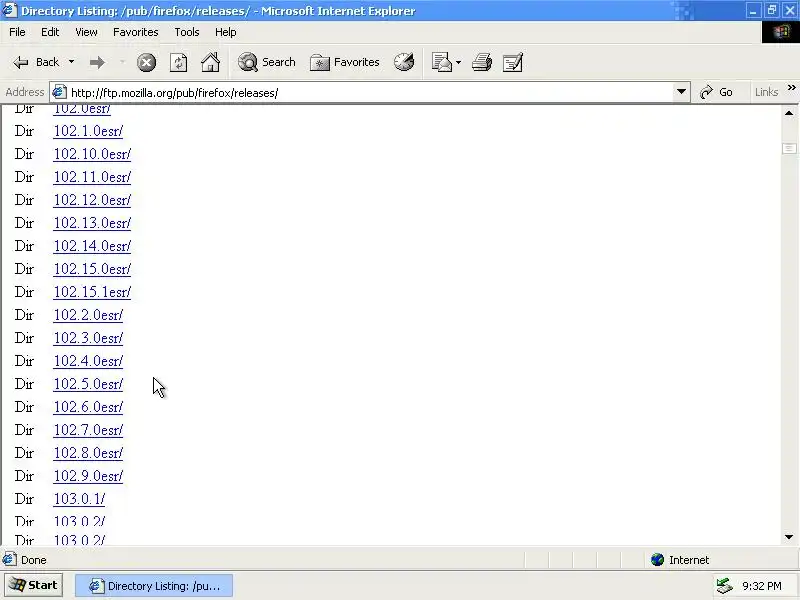This screenshot has width=800, height=600.
Task: Open the Favorites menu in menu bar
Action: pos(136,32)
